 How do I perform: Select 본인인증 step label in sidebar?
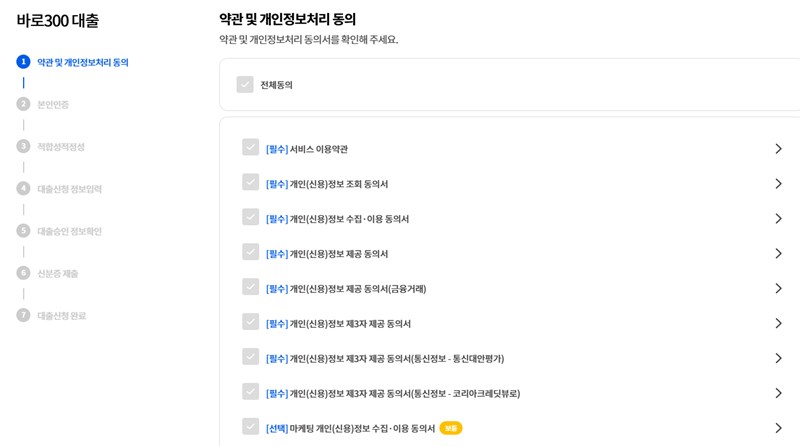click(53, 104)
